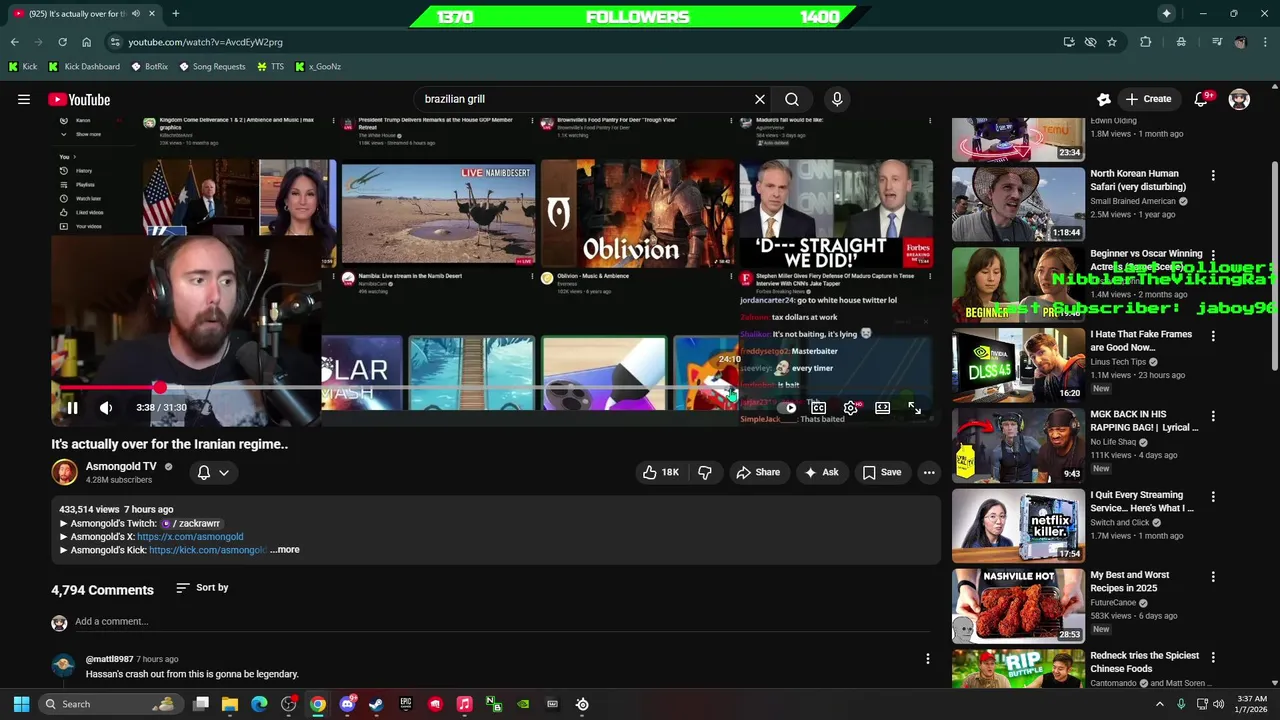Toggle closed captions (CC) in player
The width and height of the screenshot is (1280, 720).
pos(818,408)
